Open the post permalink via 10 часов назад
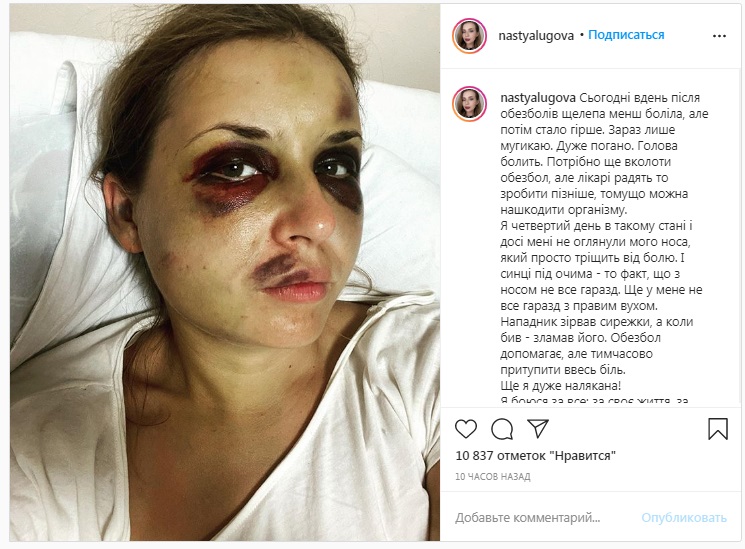This screenshot has height=549, width=745. pos(493,476)
